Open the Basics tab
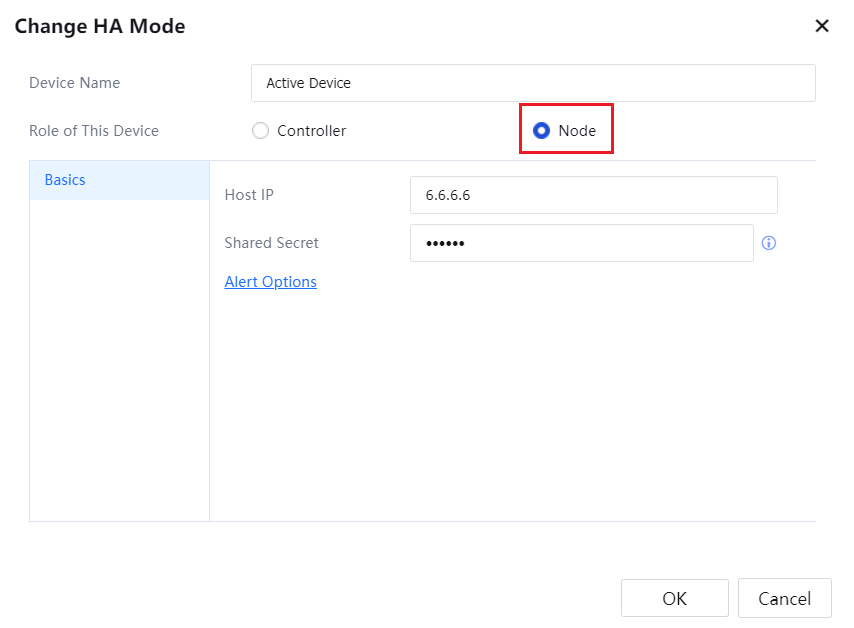This screenshot has width=854, height=628. pyautogui.click(x=119, y=180)
